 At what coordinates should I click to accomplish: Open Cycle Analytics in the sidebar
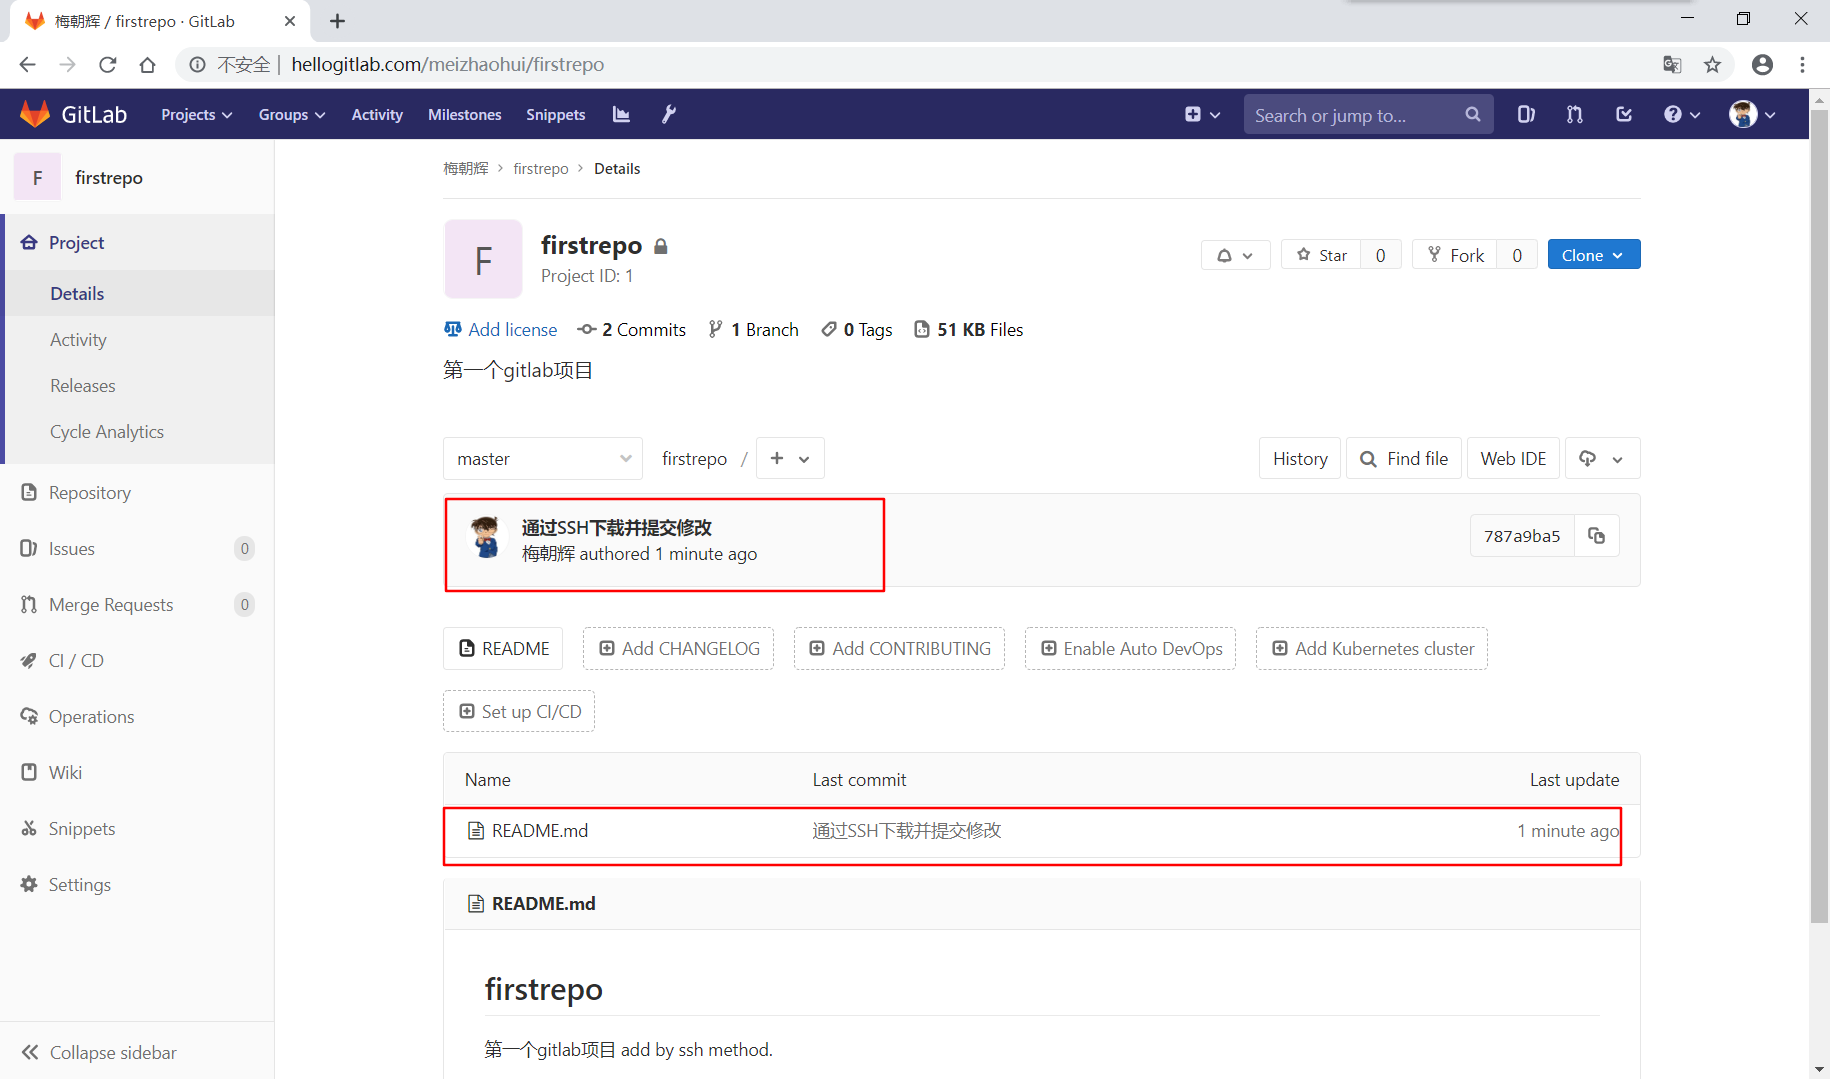click(x=139, y=431)
